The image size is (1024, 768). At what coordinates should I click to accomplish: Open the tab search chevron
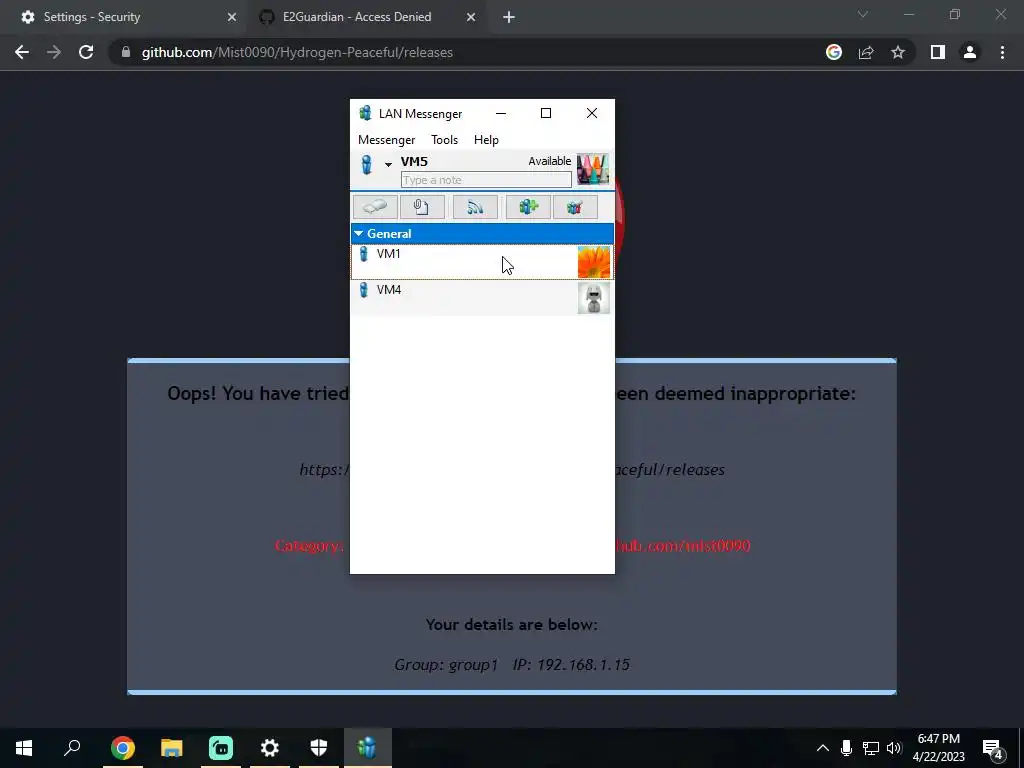pos(863,14)
